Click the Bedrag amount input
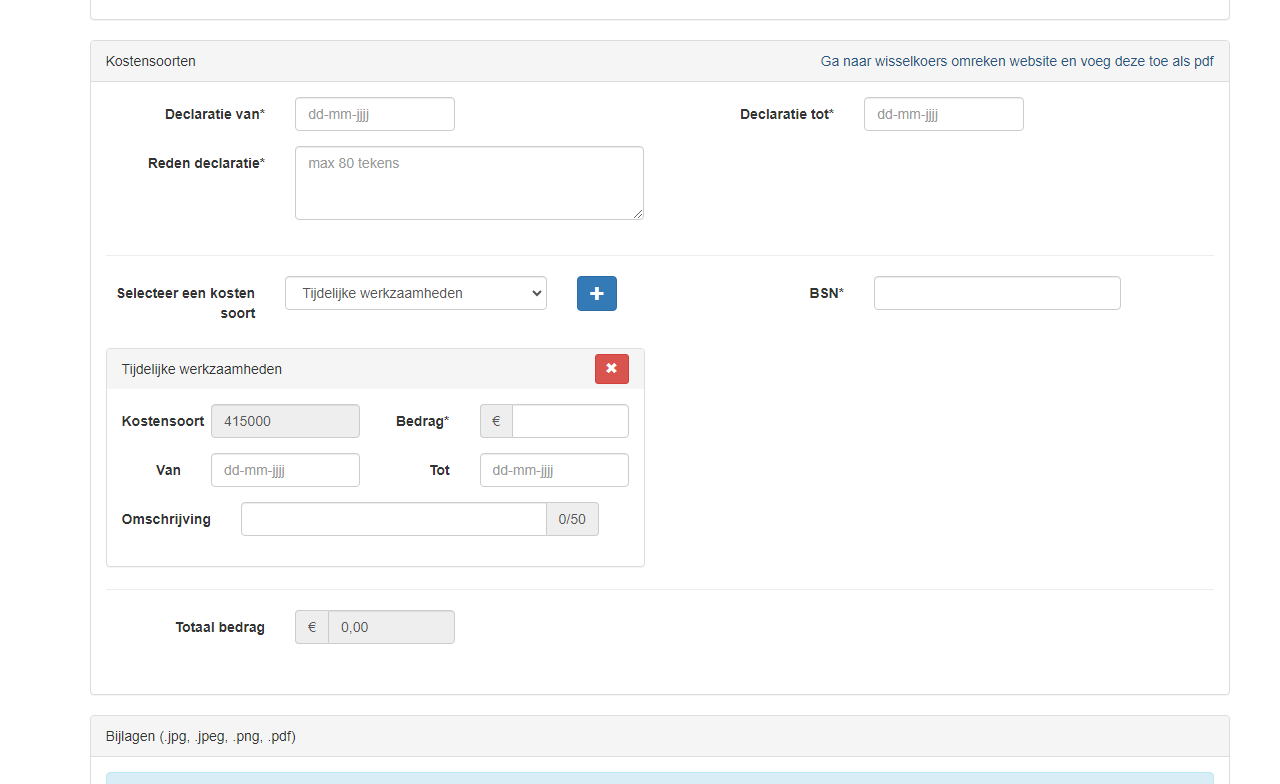1280x784 pixels. [570, 421]
